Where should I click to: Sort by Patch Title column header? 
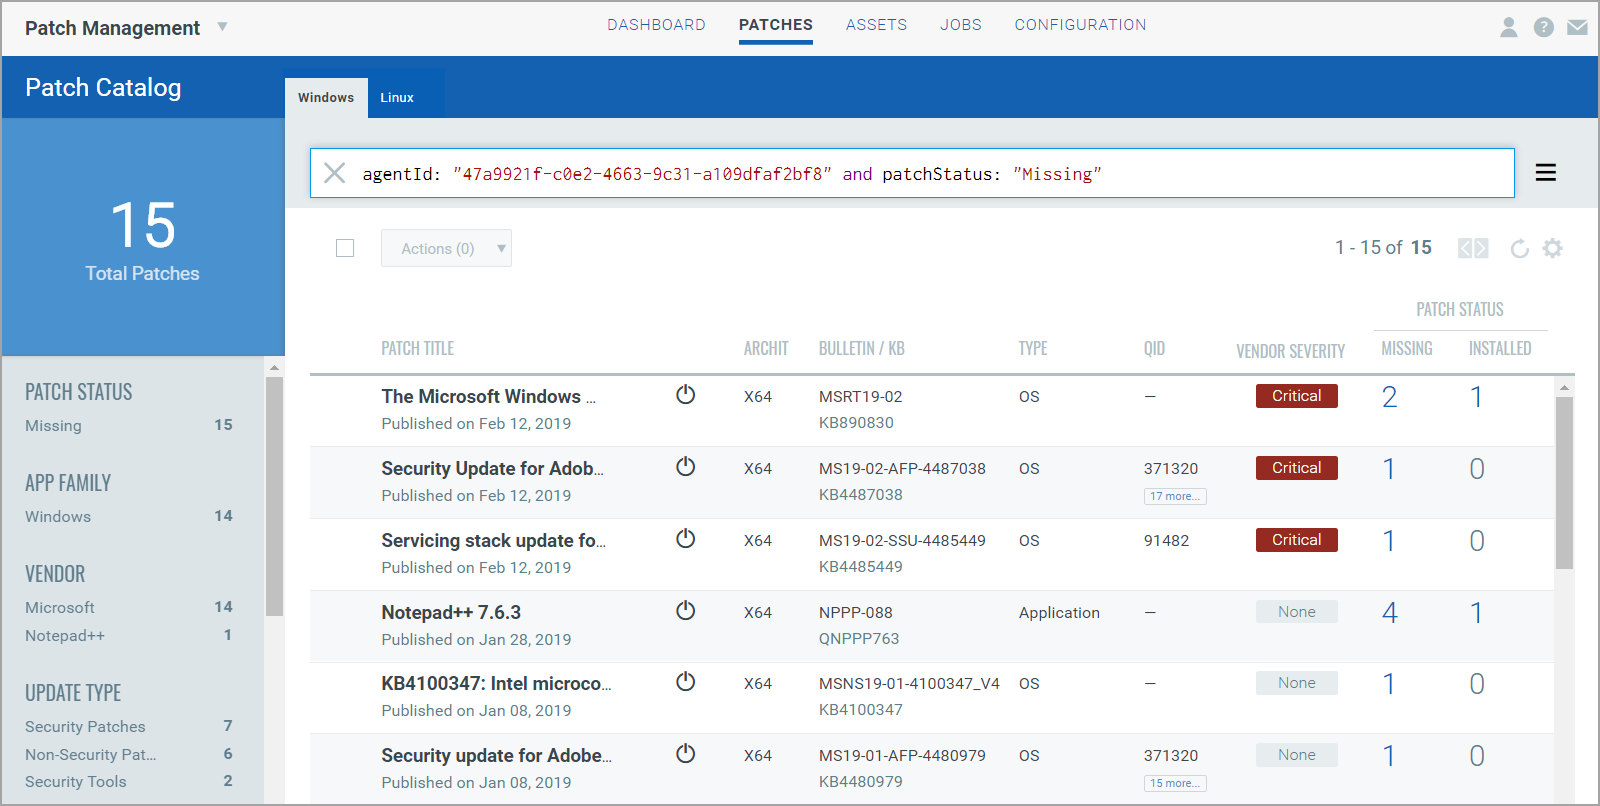(417, 348)
